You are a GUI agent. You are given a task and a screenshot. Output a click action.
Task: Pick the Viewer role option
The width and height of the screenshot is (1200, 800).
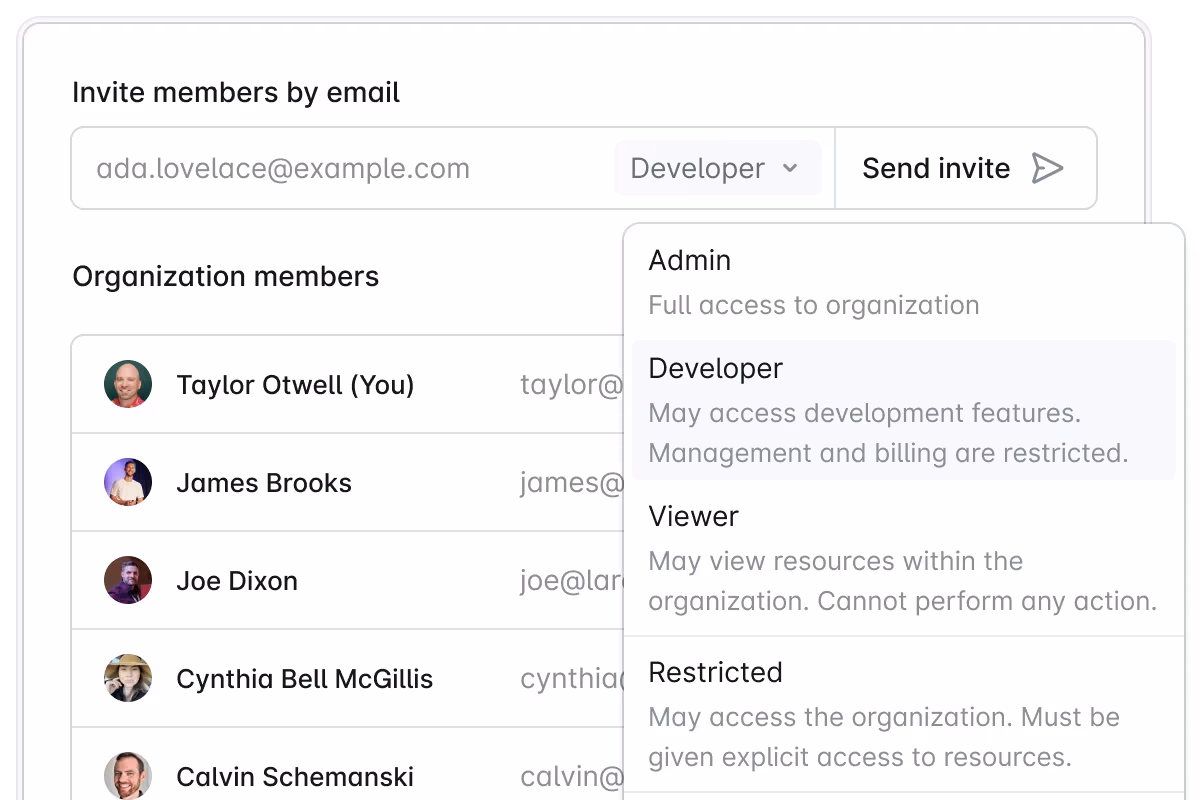pyautogui.click(x=903, y=558)
